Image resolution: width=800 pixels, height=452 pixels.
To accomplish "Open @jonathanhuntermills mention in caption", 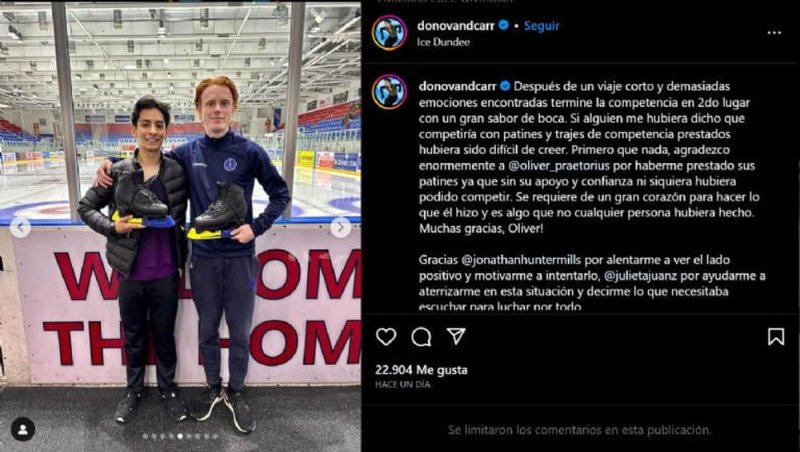I will [521, 260].
